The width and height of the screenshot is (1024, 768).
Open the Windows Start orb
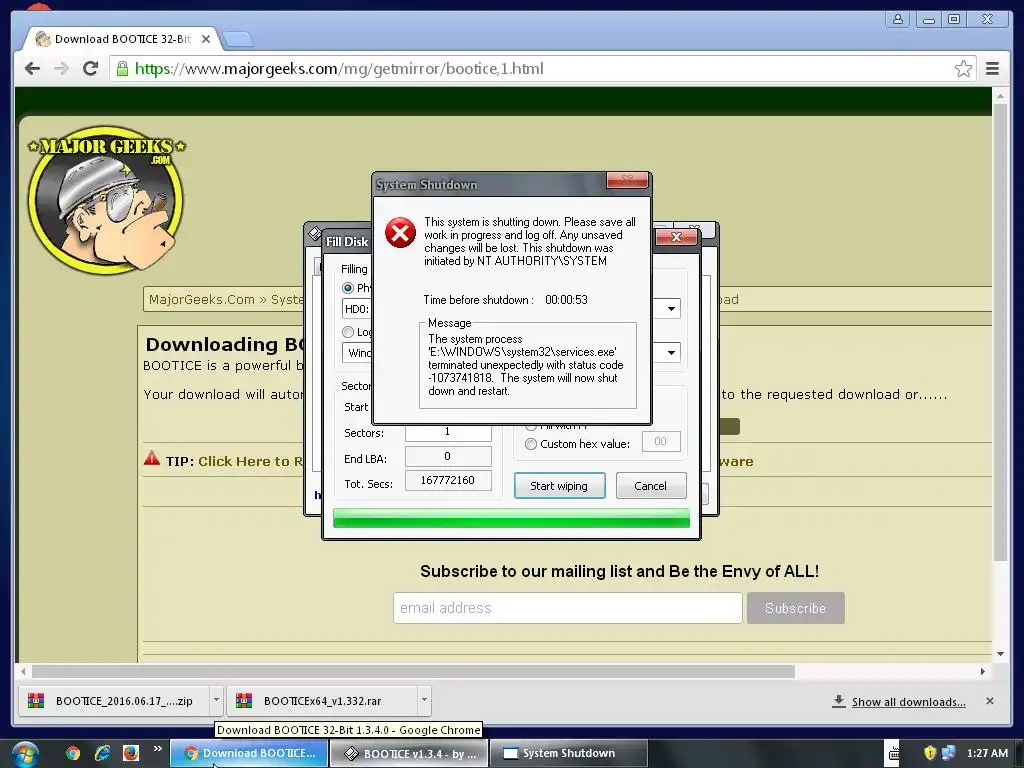click(x=25, y=754)
